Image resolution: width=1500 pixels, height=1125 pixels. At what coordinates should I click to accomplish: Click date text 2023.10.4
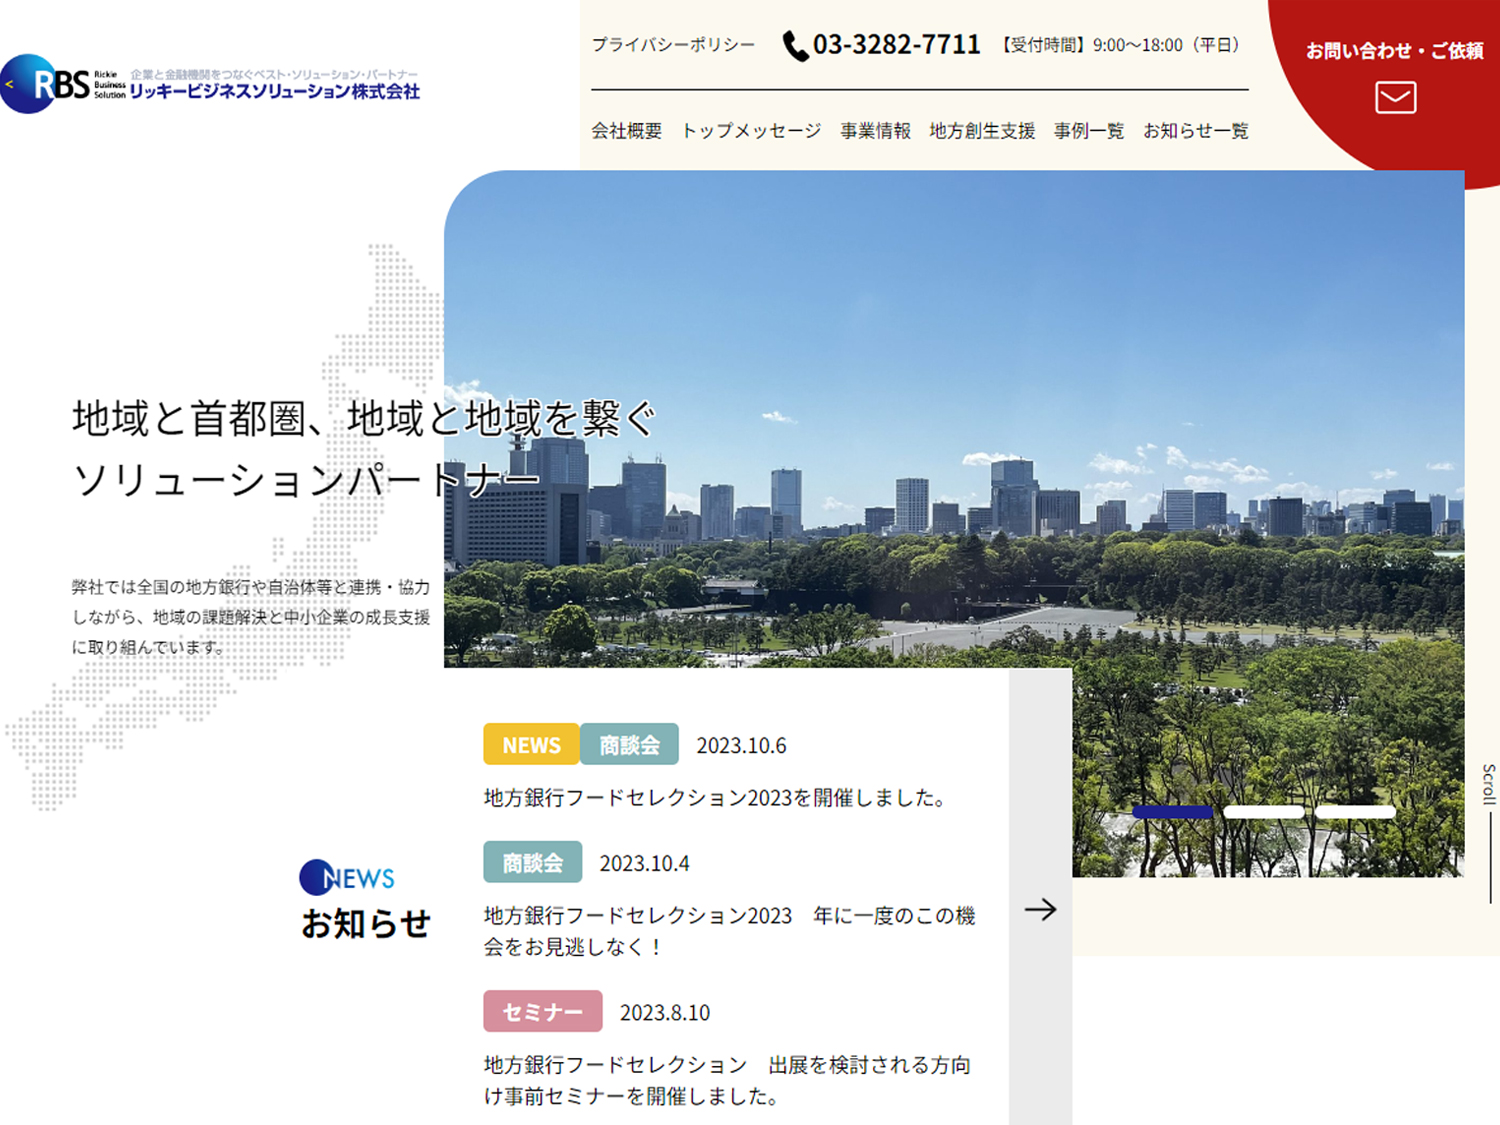(644, 863)
